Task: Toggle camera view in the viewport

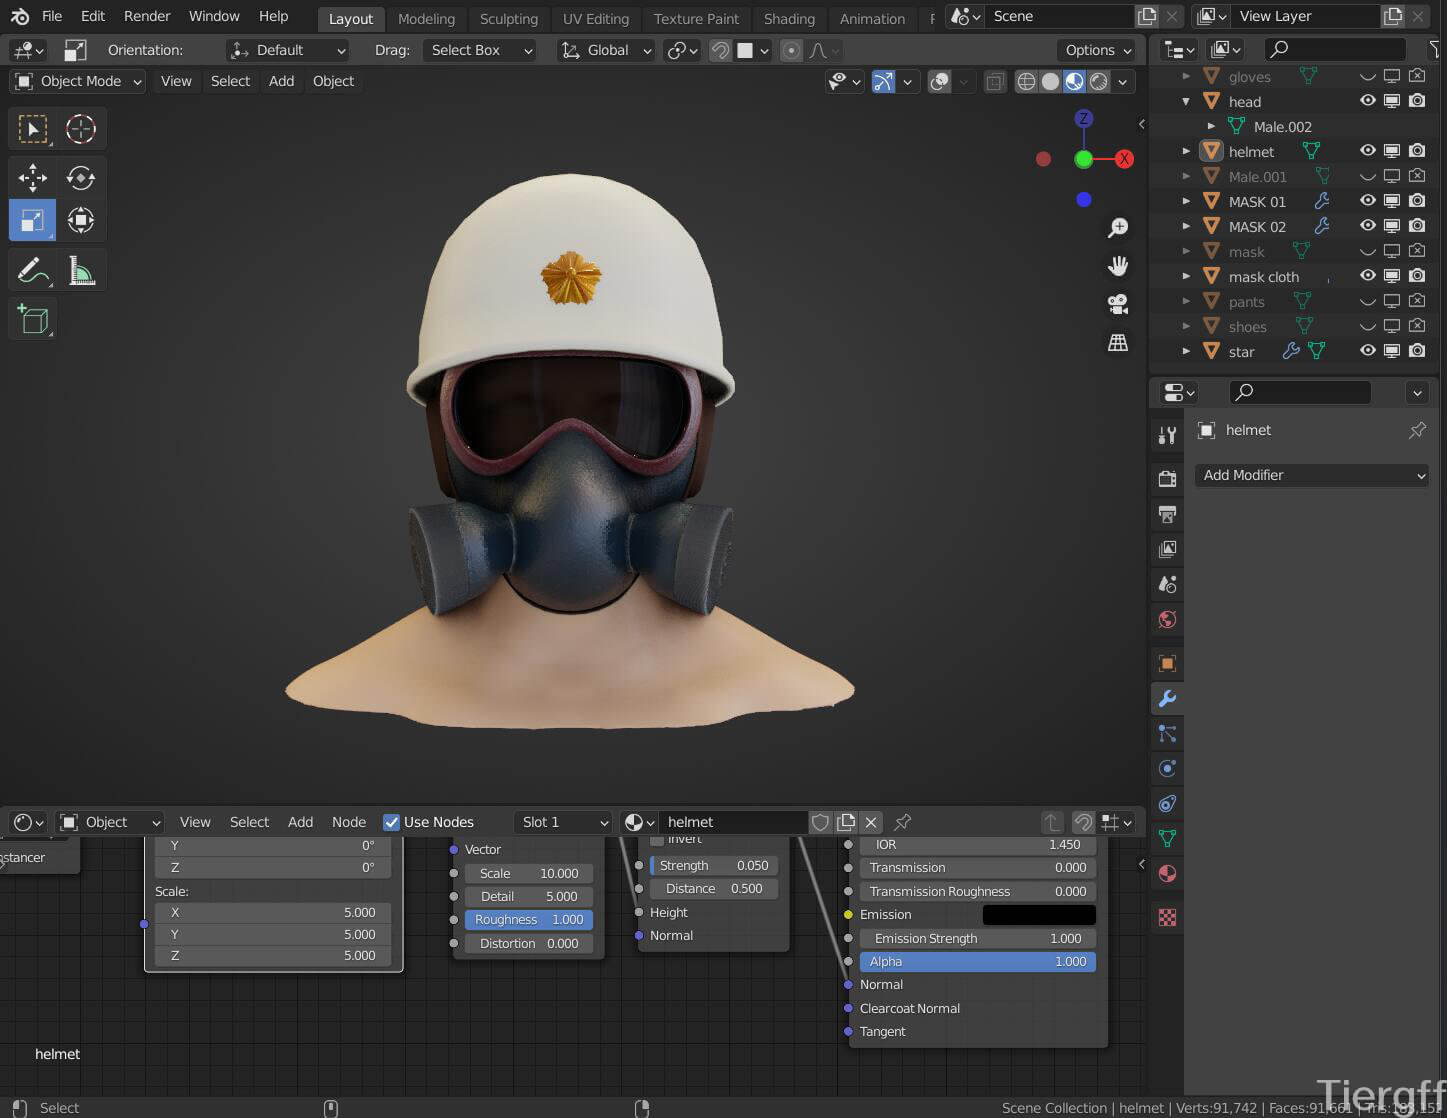Action: click(1118, 304)
